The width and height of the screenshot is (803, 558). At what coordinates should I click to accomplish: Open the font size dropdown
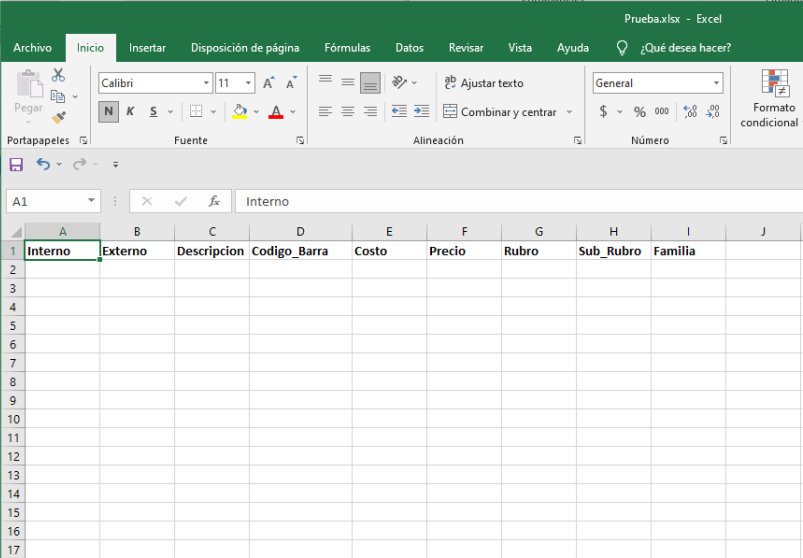249,84
